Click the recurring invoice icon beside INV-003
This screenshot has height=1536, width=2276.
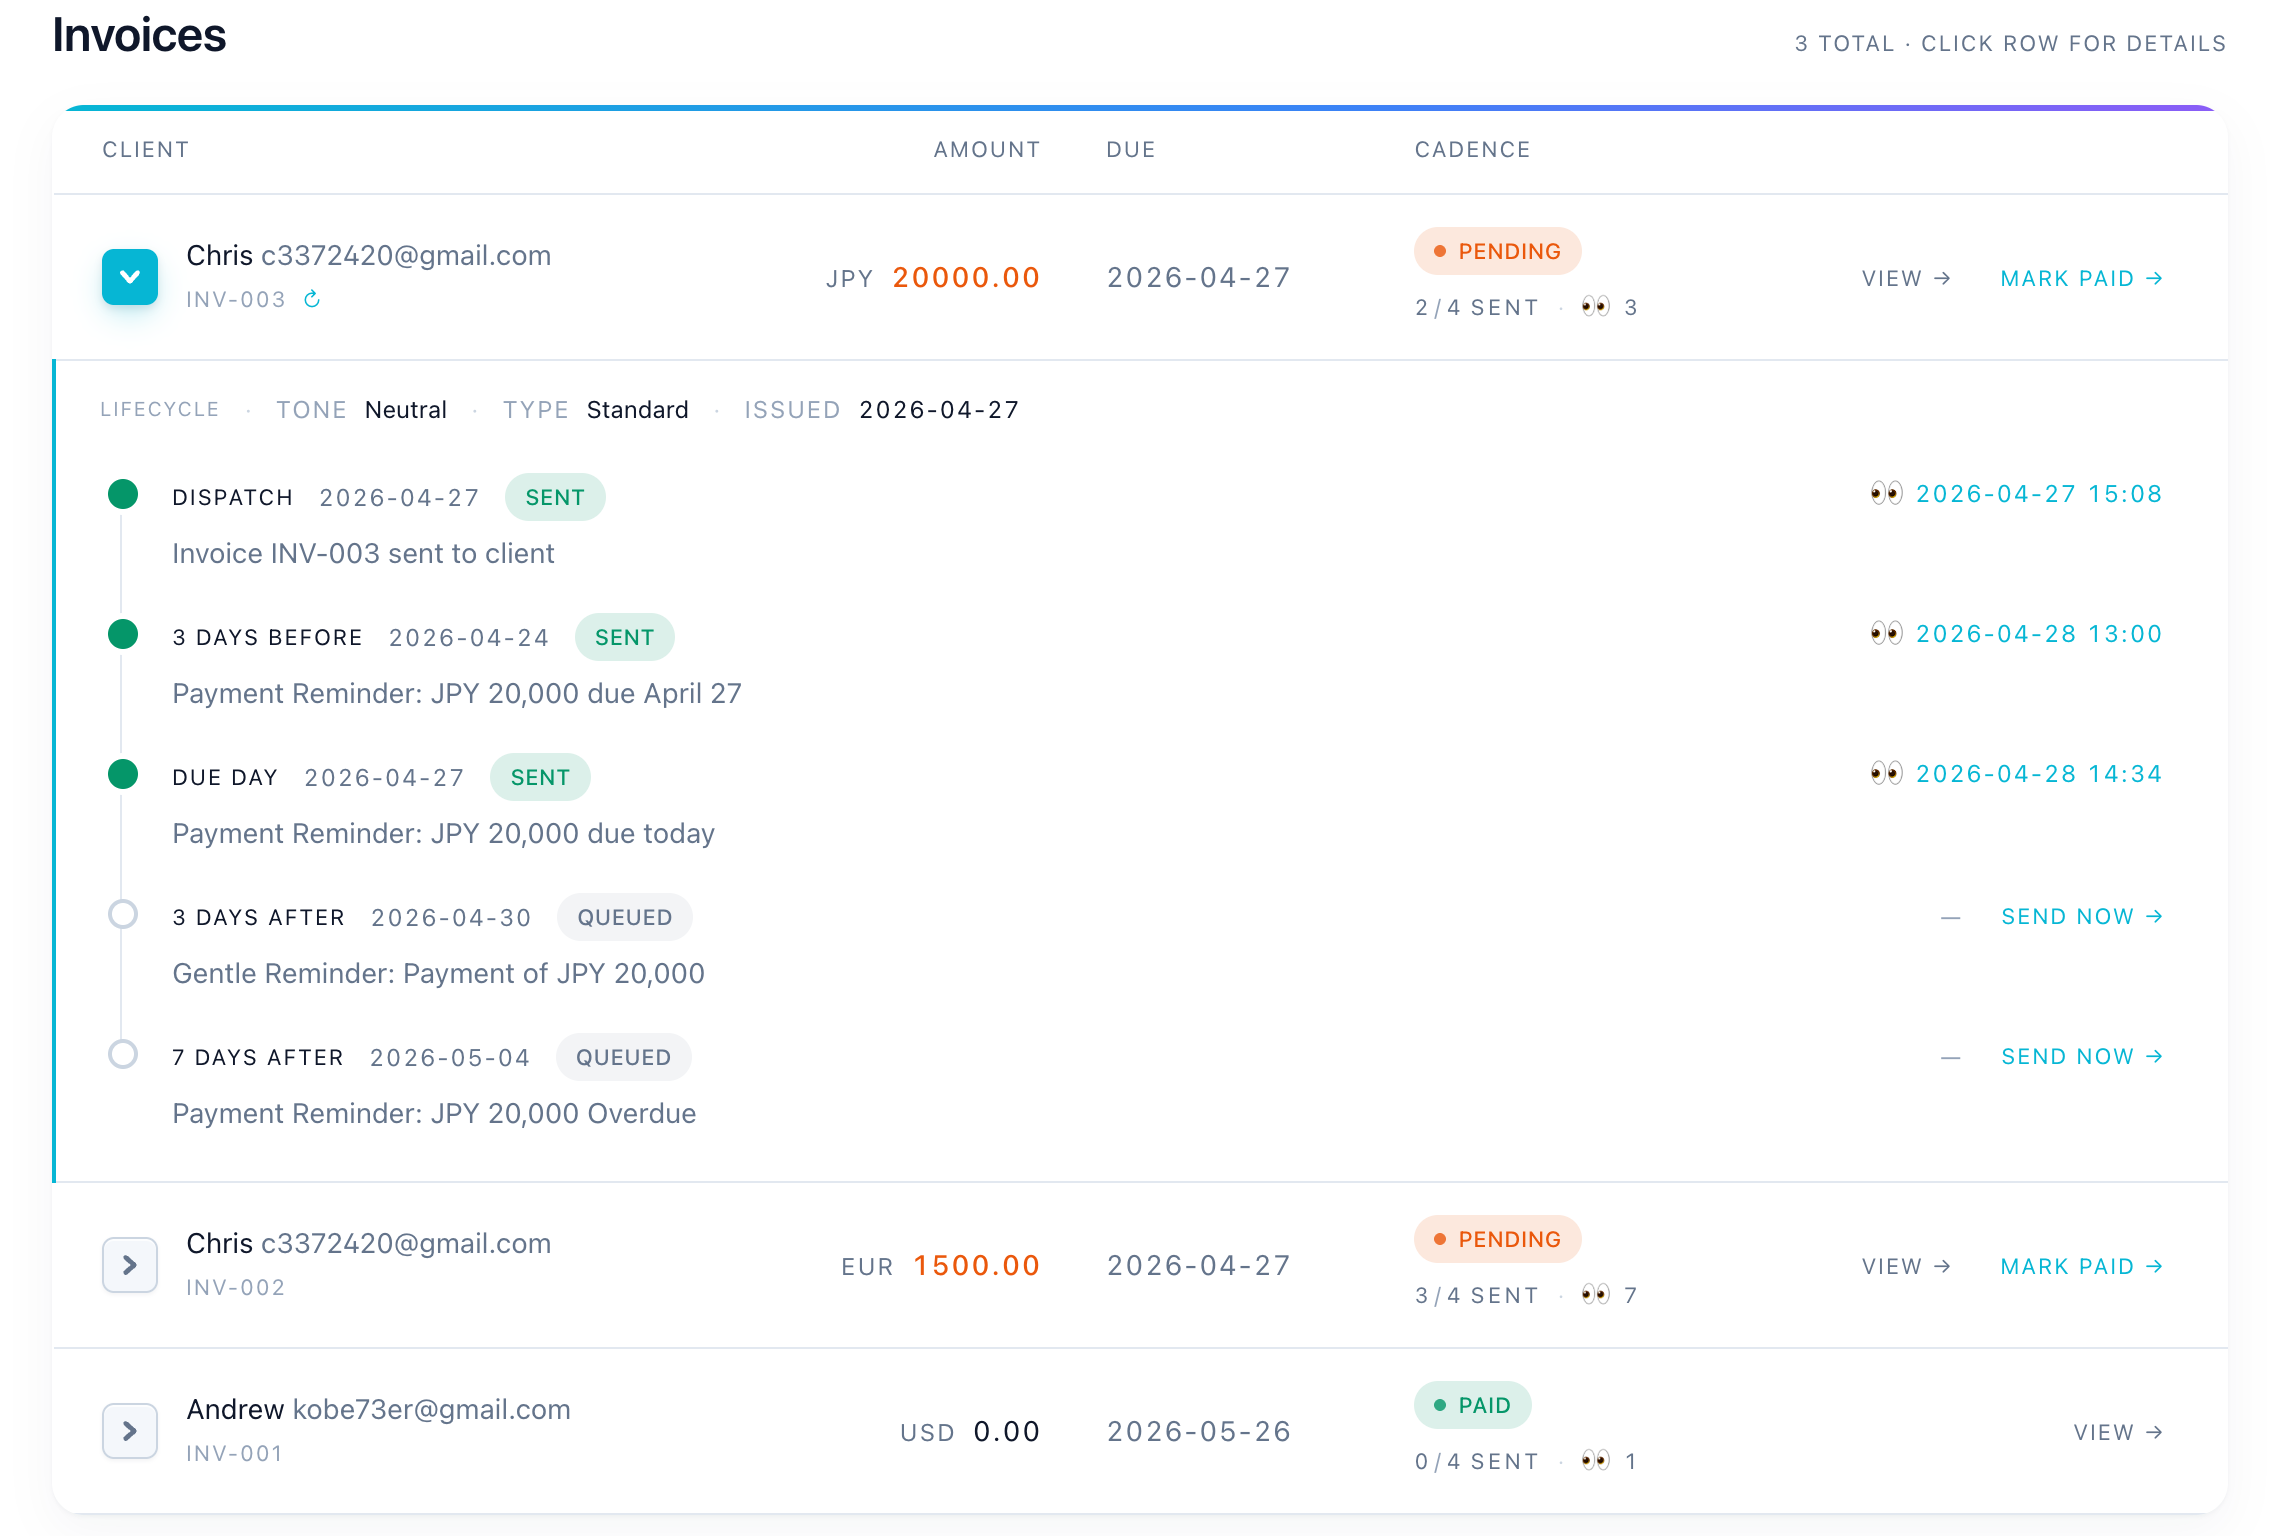tap(311, 298)
